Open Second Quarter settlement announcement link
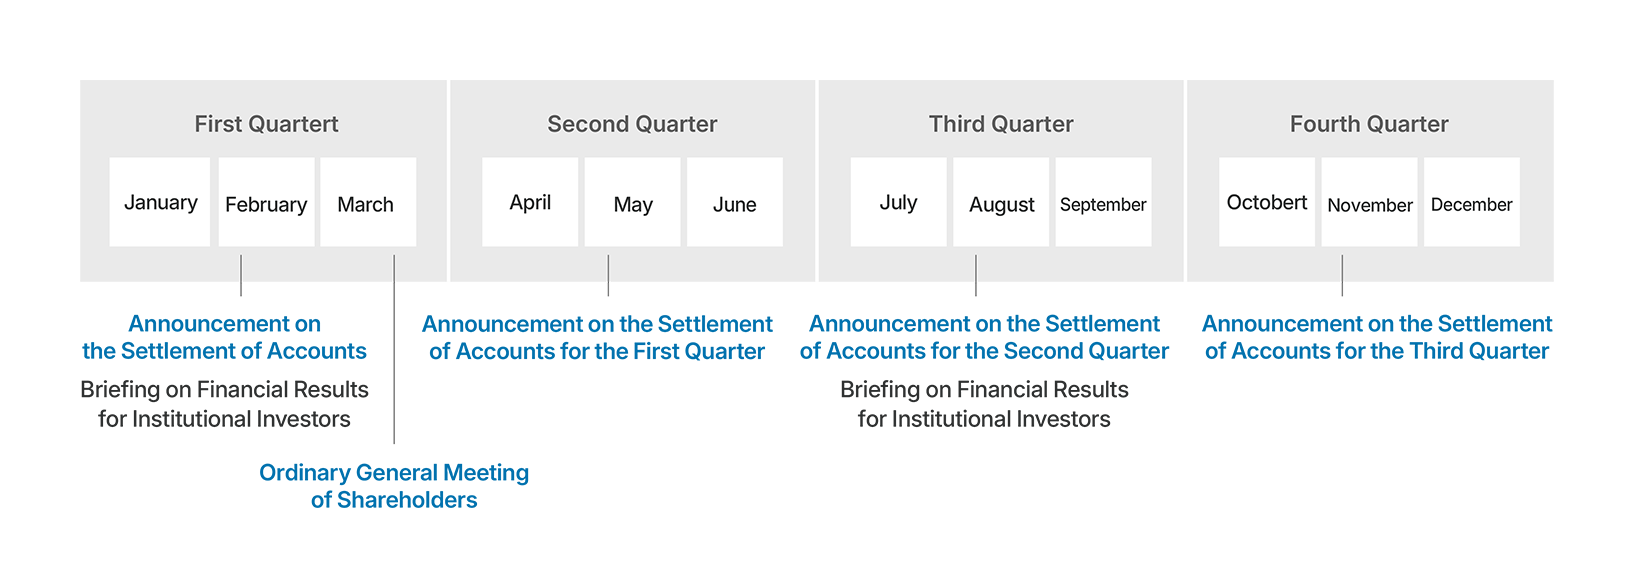 tap(984, 337)
